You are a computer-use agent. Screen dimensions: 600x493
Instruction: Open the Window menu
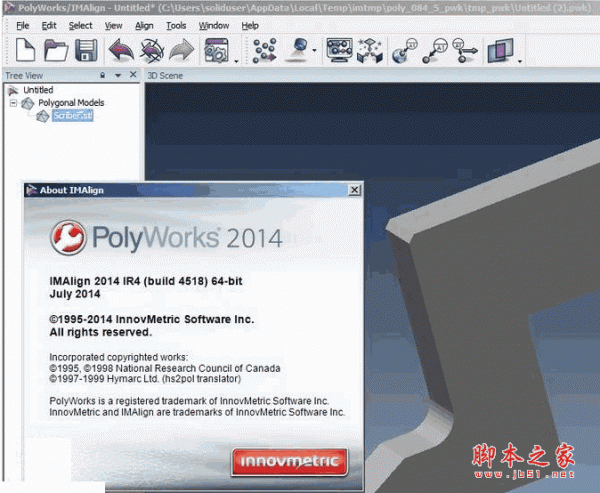click(214, 26)
